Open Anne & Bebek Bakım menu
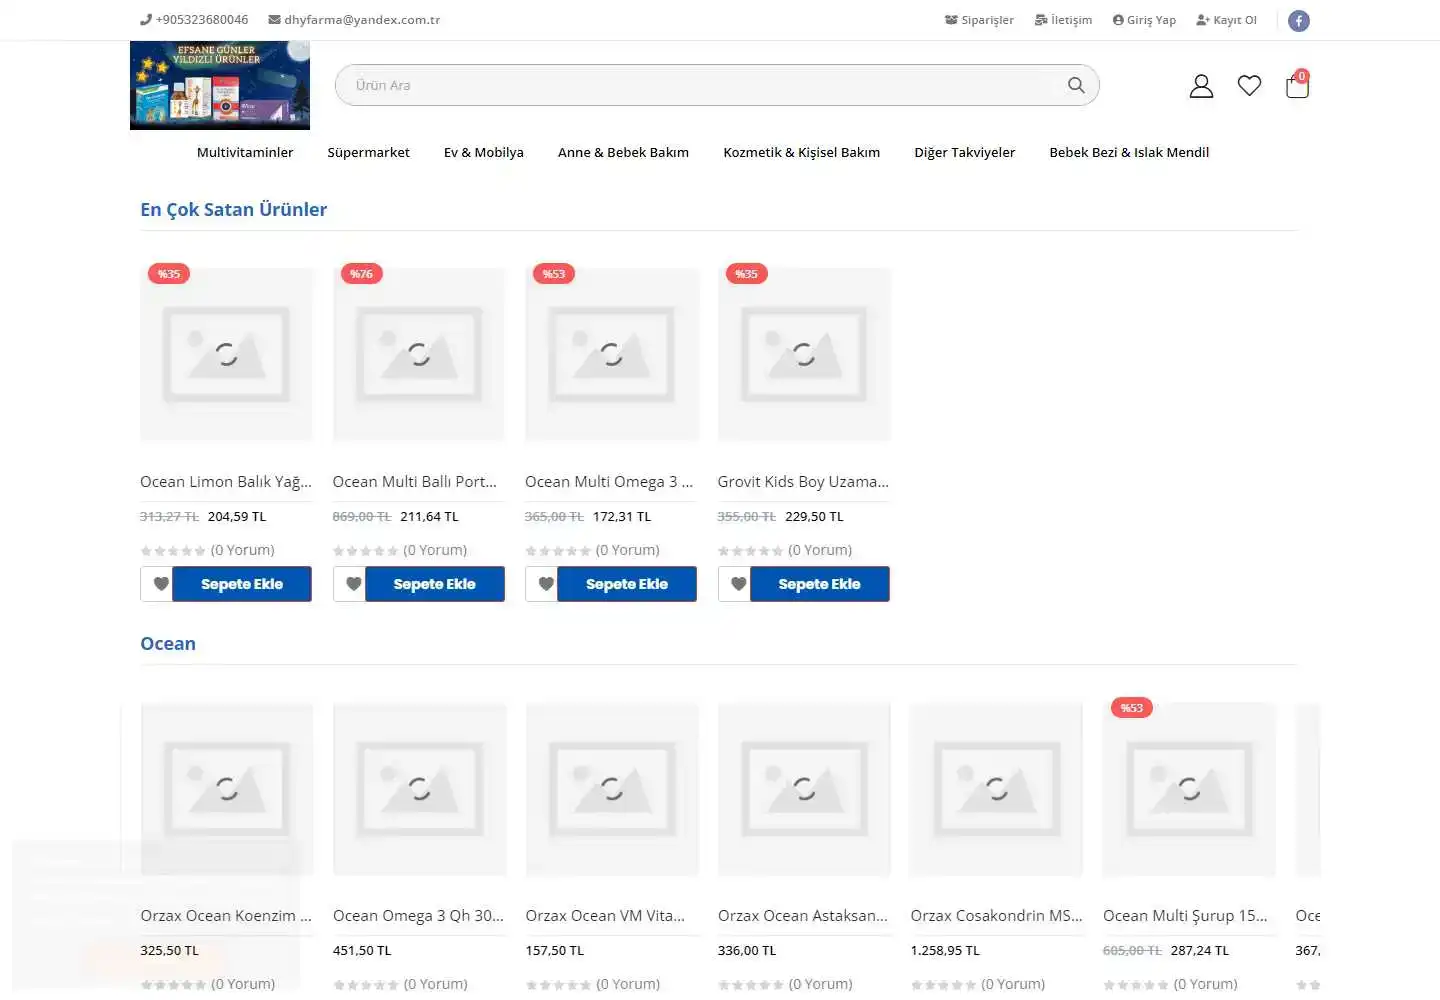Viewport: 1440px width, 1000px height. [623, 152]
